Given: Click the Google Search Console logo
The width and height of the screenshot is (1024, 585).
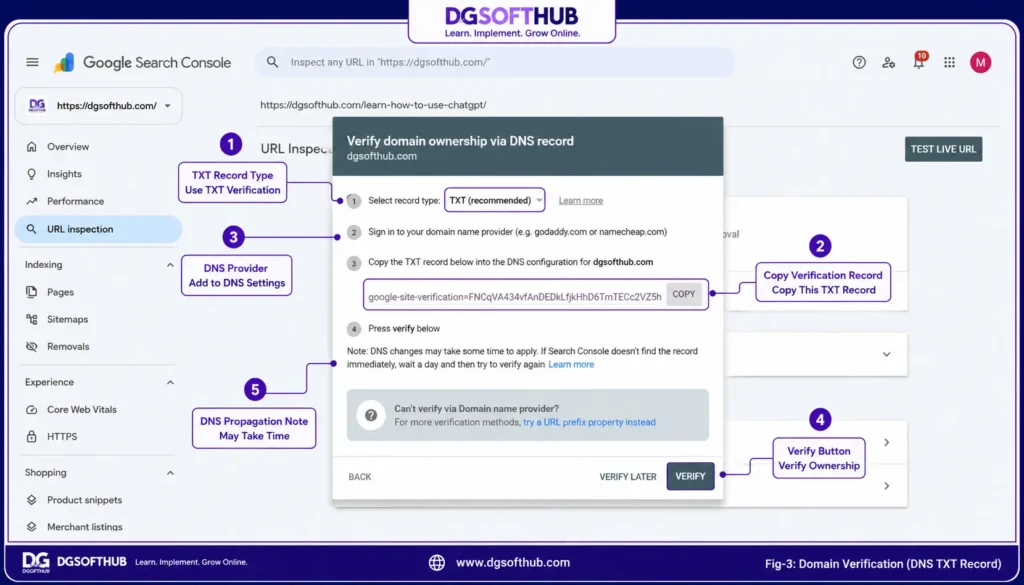Looking at the screenshot, I should click(x=143, y=63).
